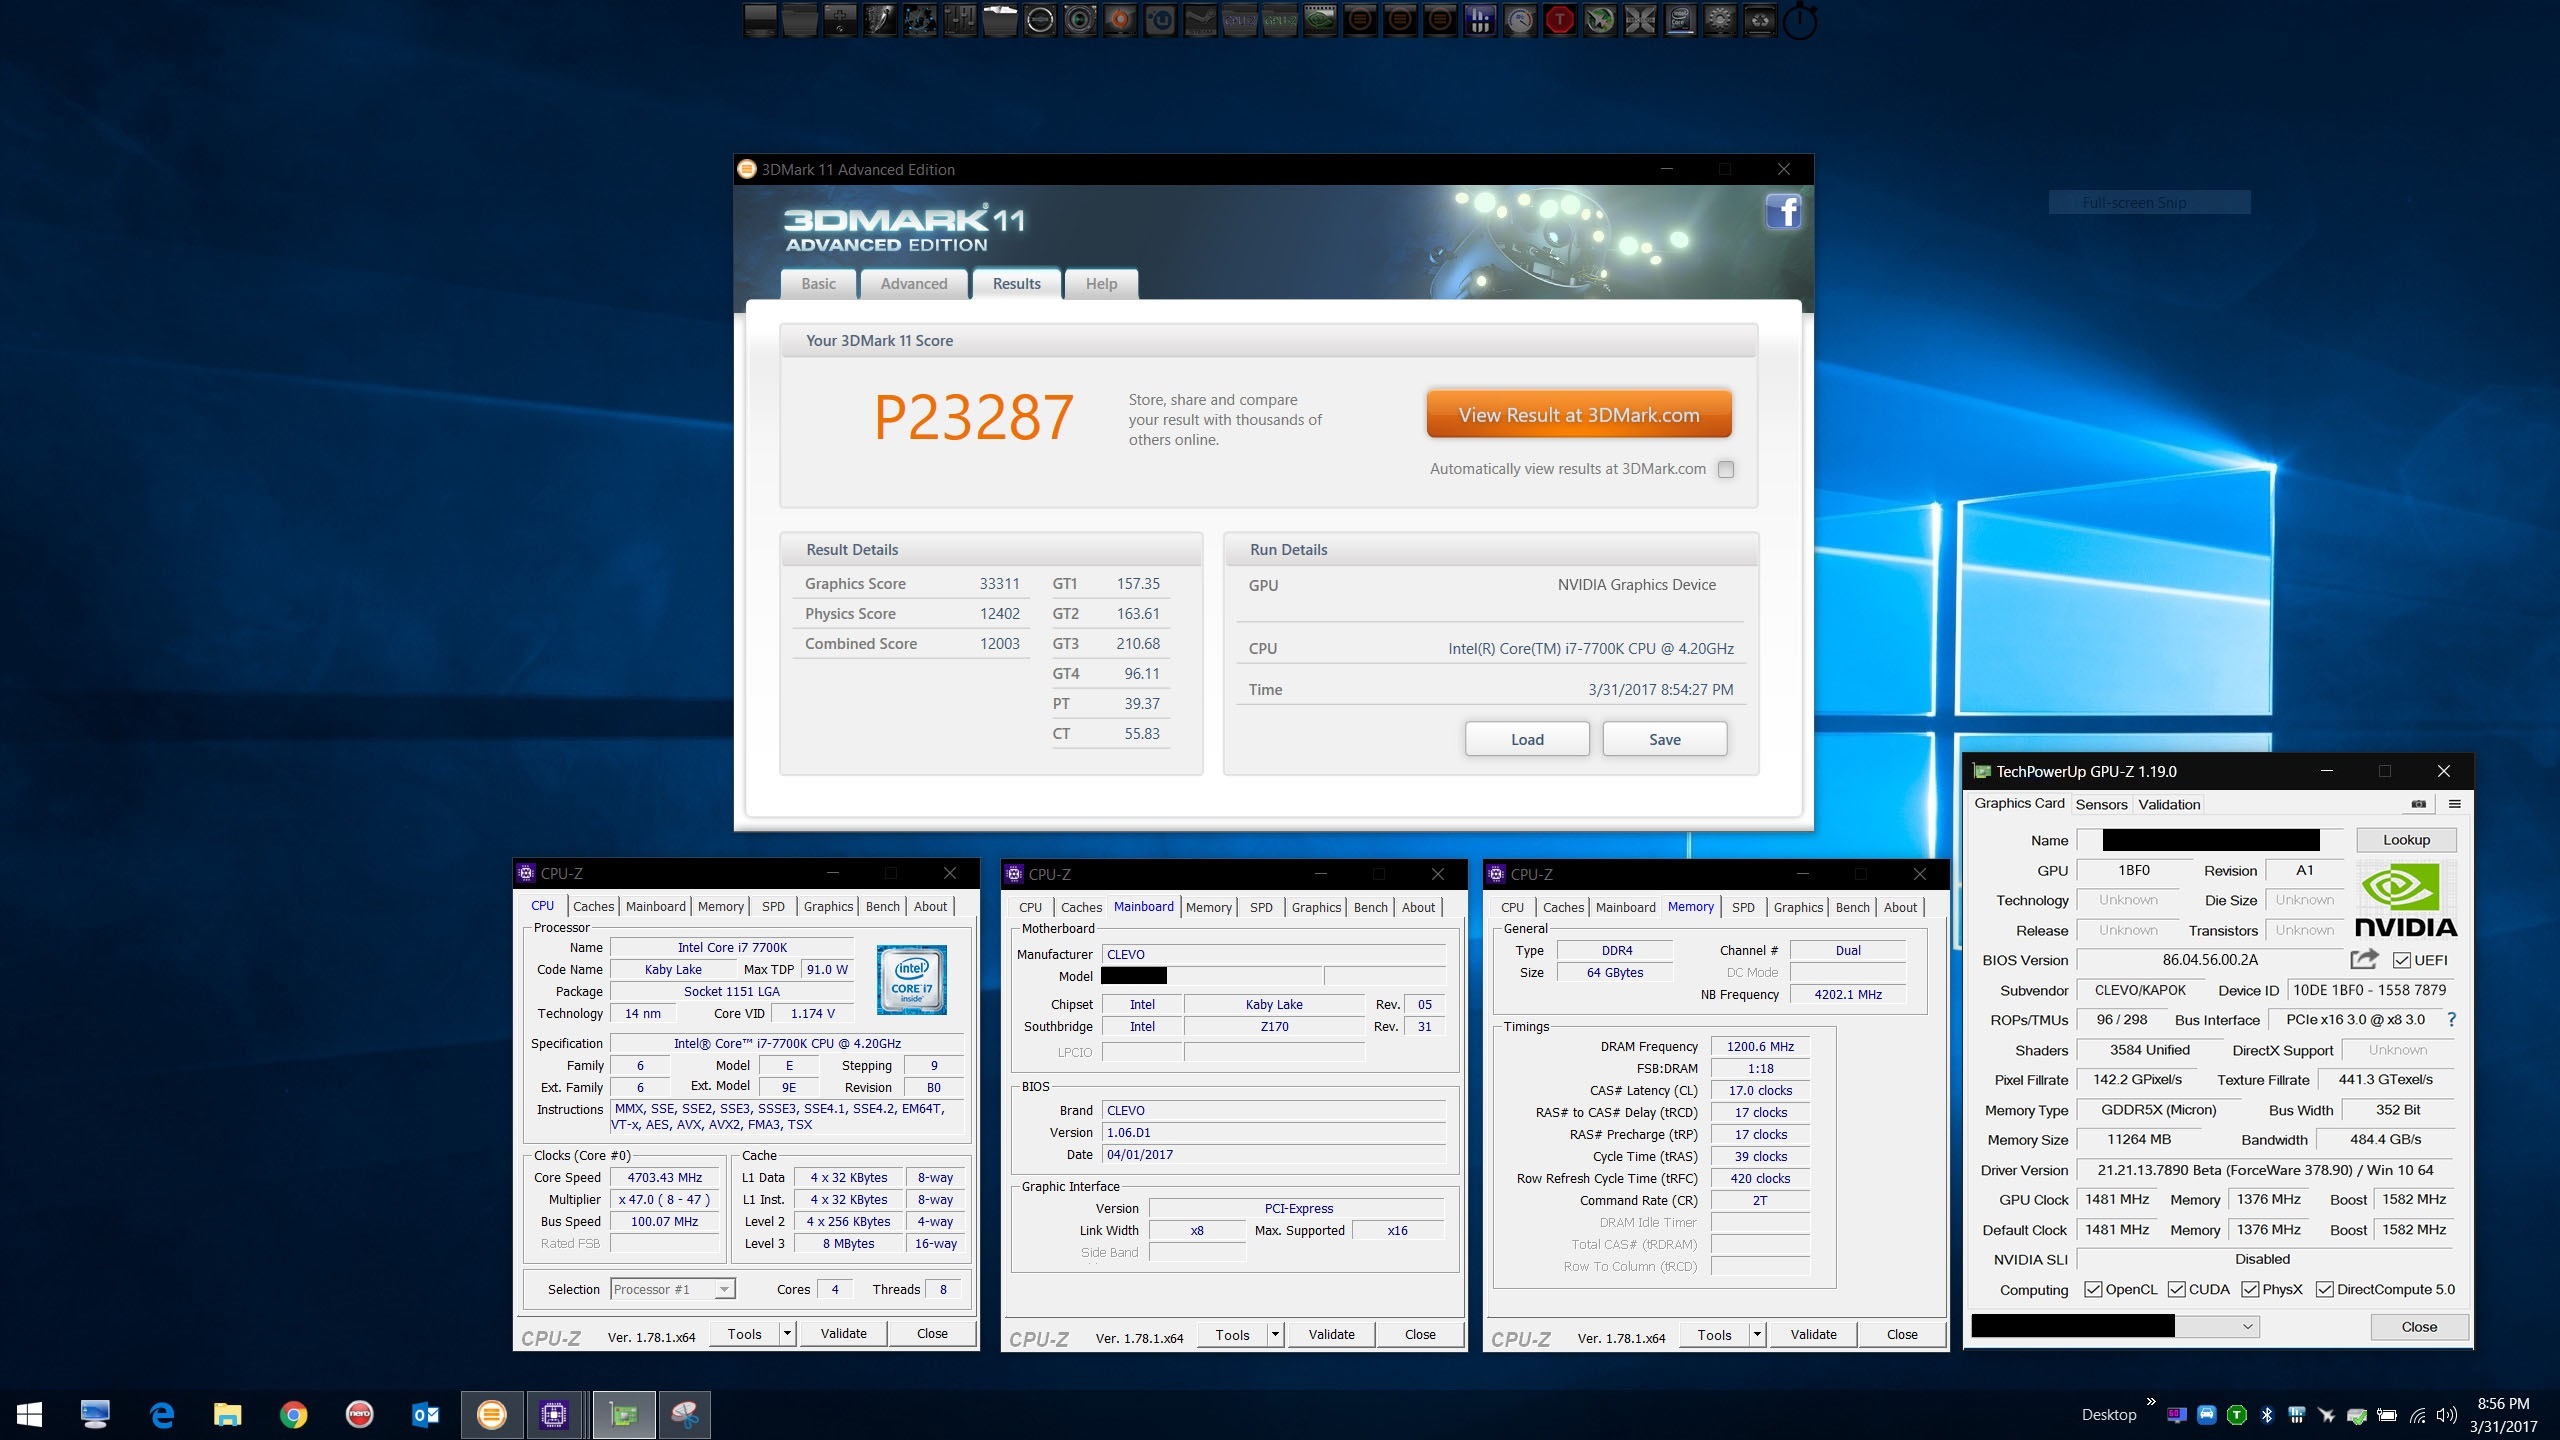The height and width of the screenshot is (1440, 2560).
Task: Expand the Processor #1 selection dropdown
Action: tap(724, 1290)
